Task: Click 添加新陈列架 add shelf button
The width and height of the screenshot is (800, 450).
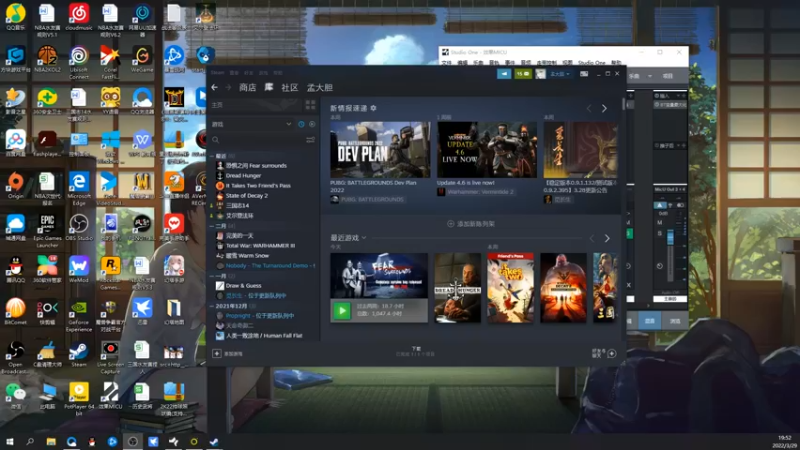Action: [x=471, y=223]
